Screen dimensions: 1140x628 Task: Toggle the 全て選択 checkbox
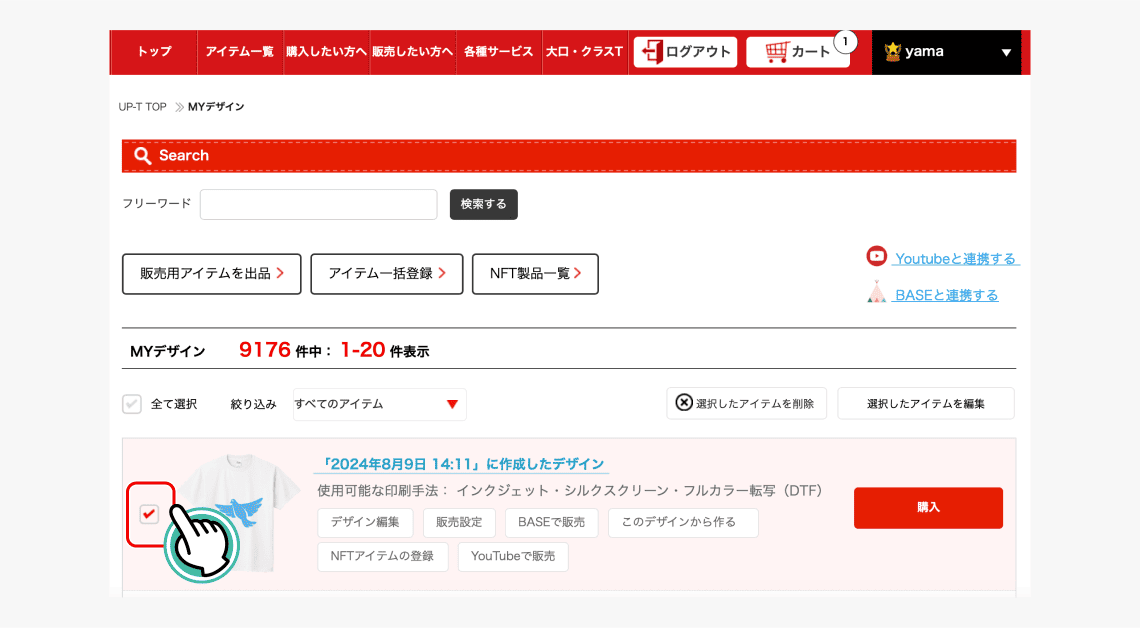pyautogui.click(x=132, y=404)
